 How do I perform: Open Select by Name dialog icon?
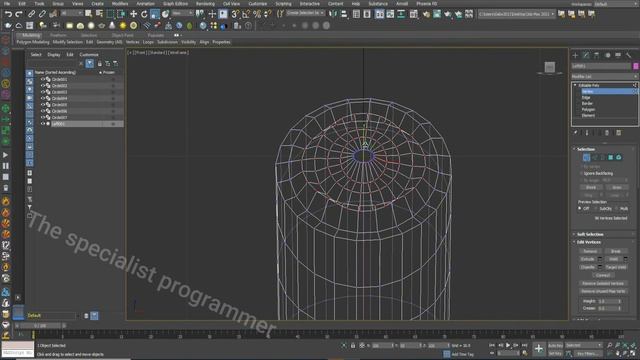(x=99, y=14)
